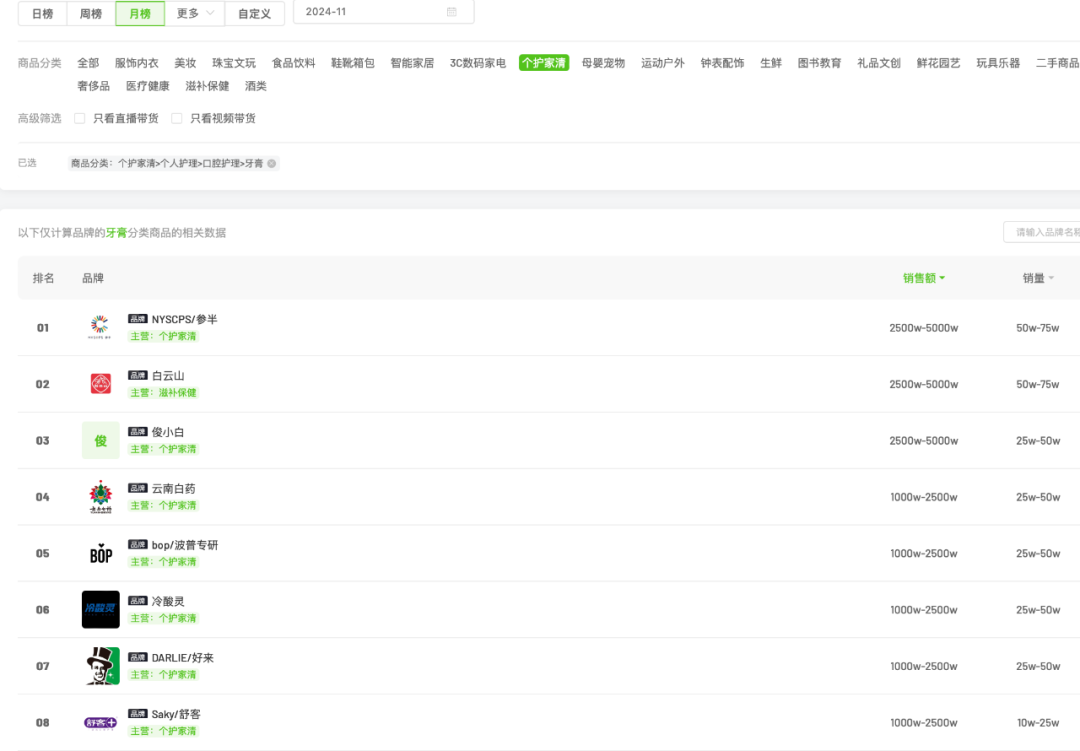Select 自定义 date range tab
This screenshot has height=751, width=1080.
254,13
